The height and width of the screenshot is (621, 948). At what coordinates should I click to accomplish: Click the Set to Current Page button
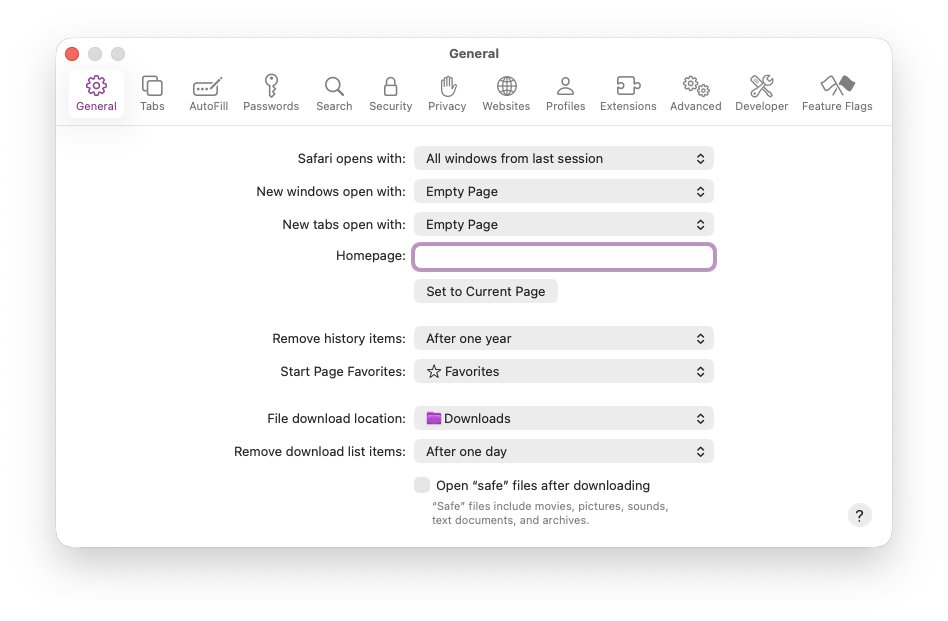[x=485, y=291]
